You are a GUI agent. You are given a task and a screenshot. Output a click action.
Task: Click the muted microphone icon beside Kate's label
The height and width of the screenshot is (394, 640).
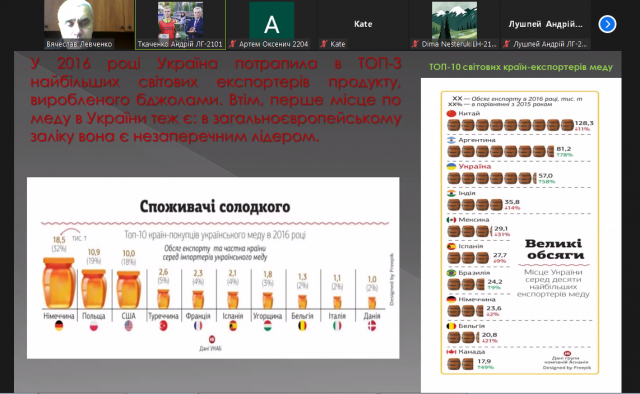click(x=324, y=44)
